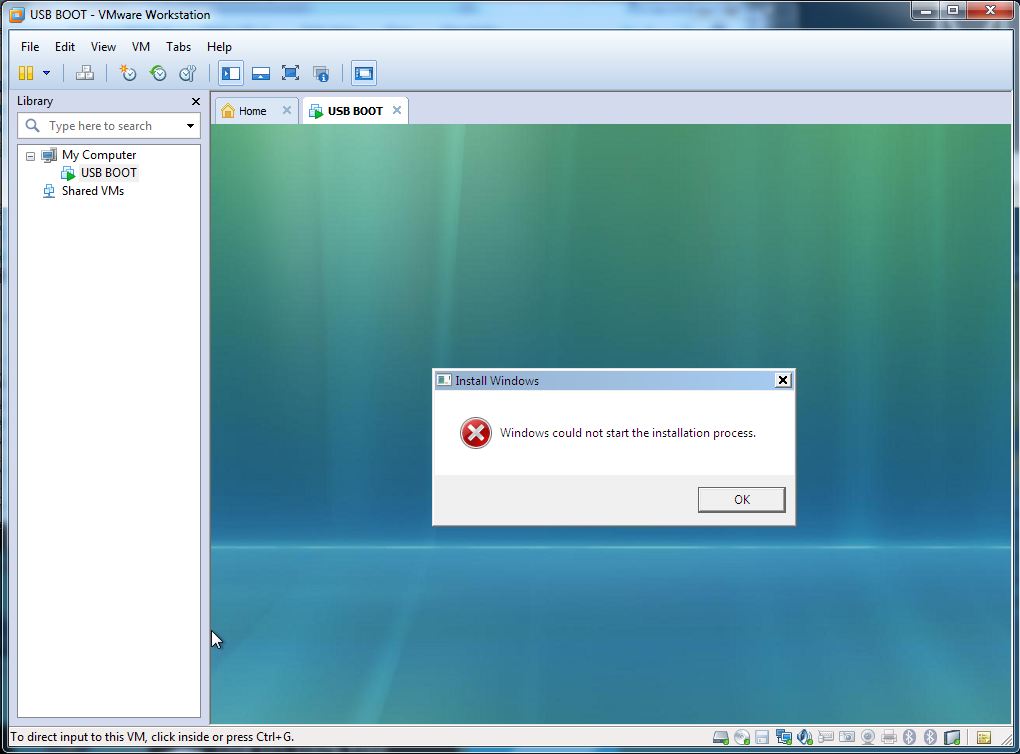Click the sound card status icon

click(805, 737)
